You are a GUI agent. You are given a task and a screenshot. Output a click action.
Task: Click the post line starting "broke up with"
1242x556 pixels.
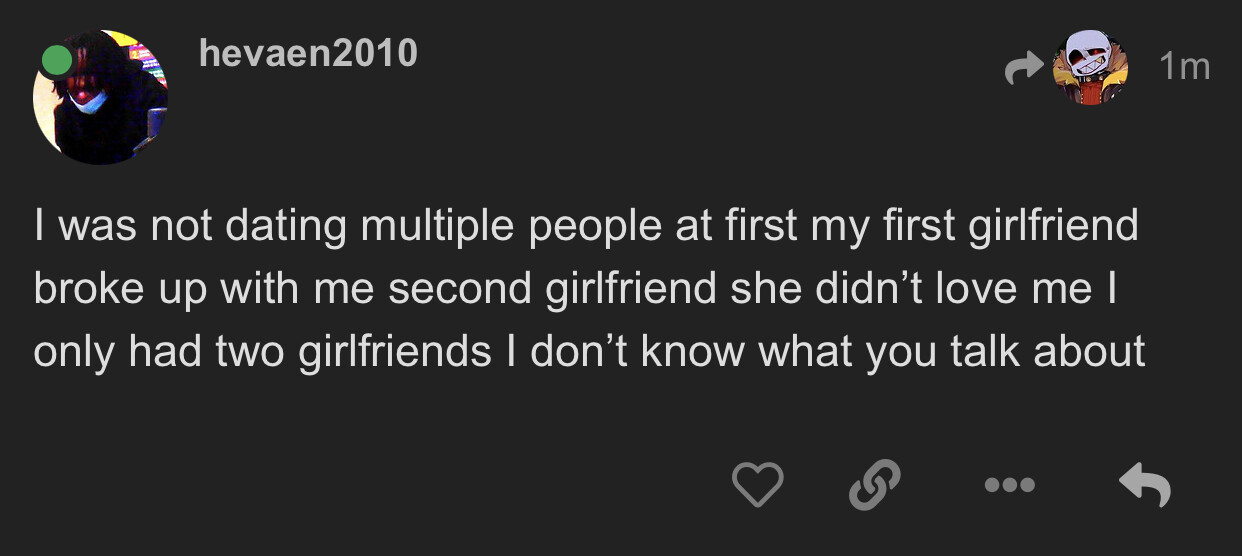coord(577,288)
